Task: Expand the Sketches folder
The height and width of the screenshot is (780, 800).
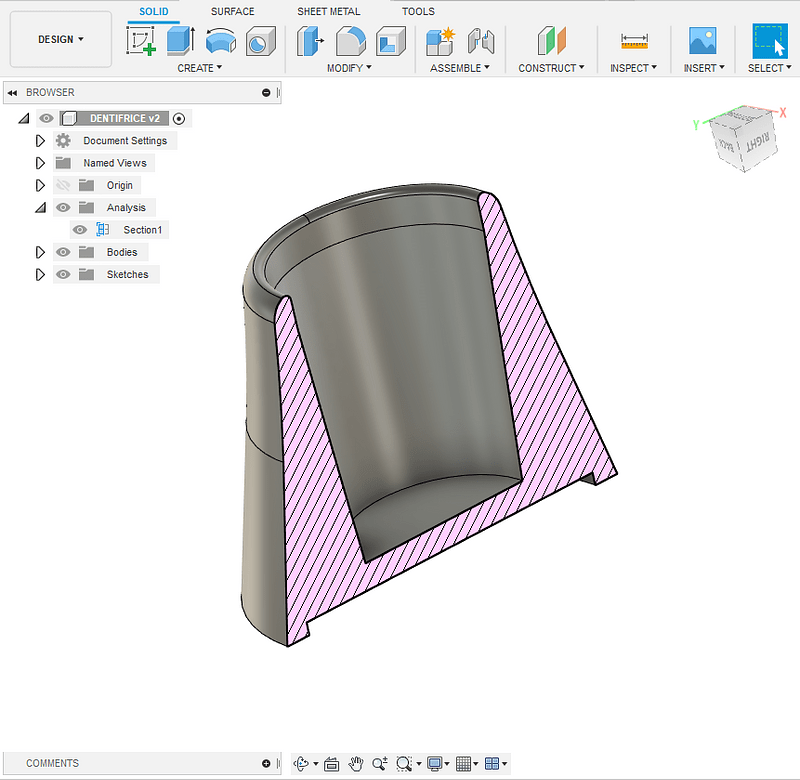Action: [40, 274]
